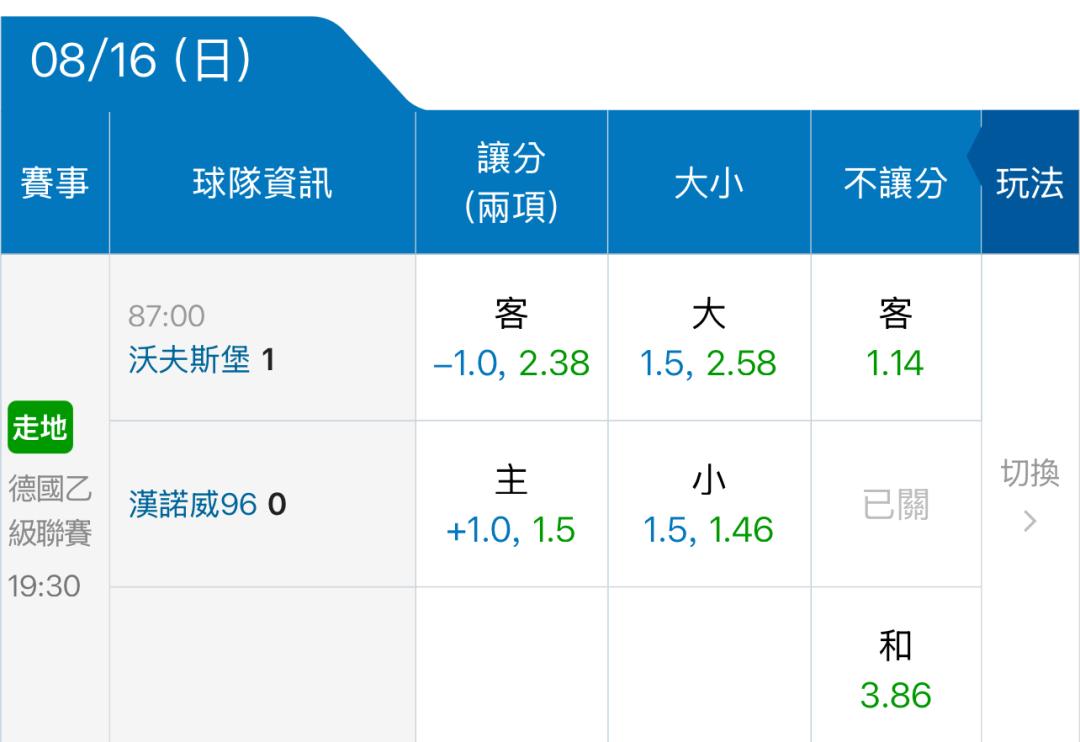Click the 切換 chevron arrow icon
Viewport: 1080px width, 742px height.
click(x=1030, y=521)
